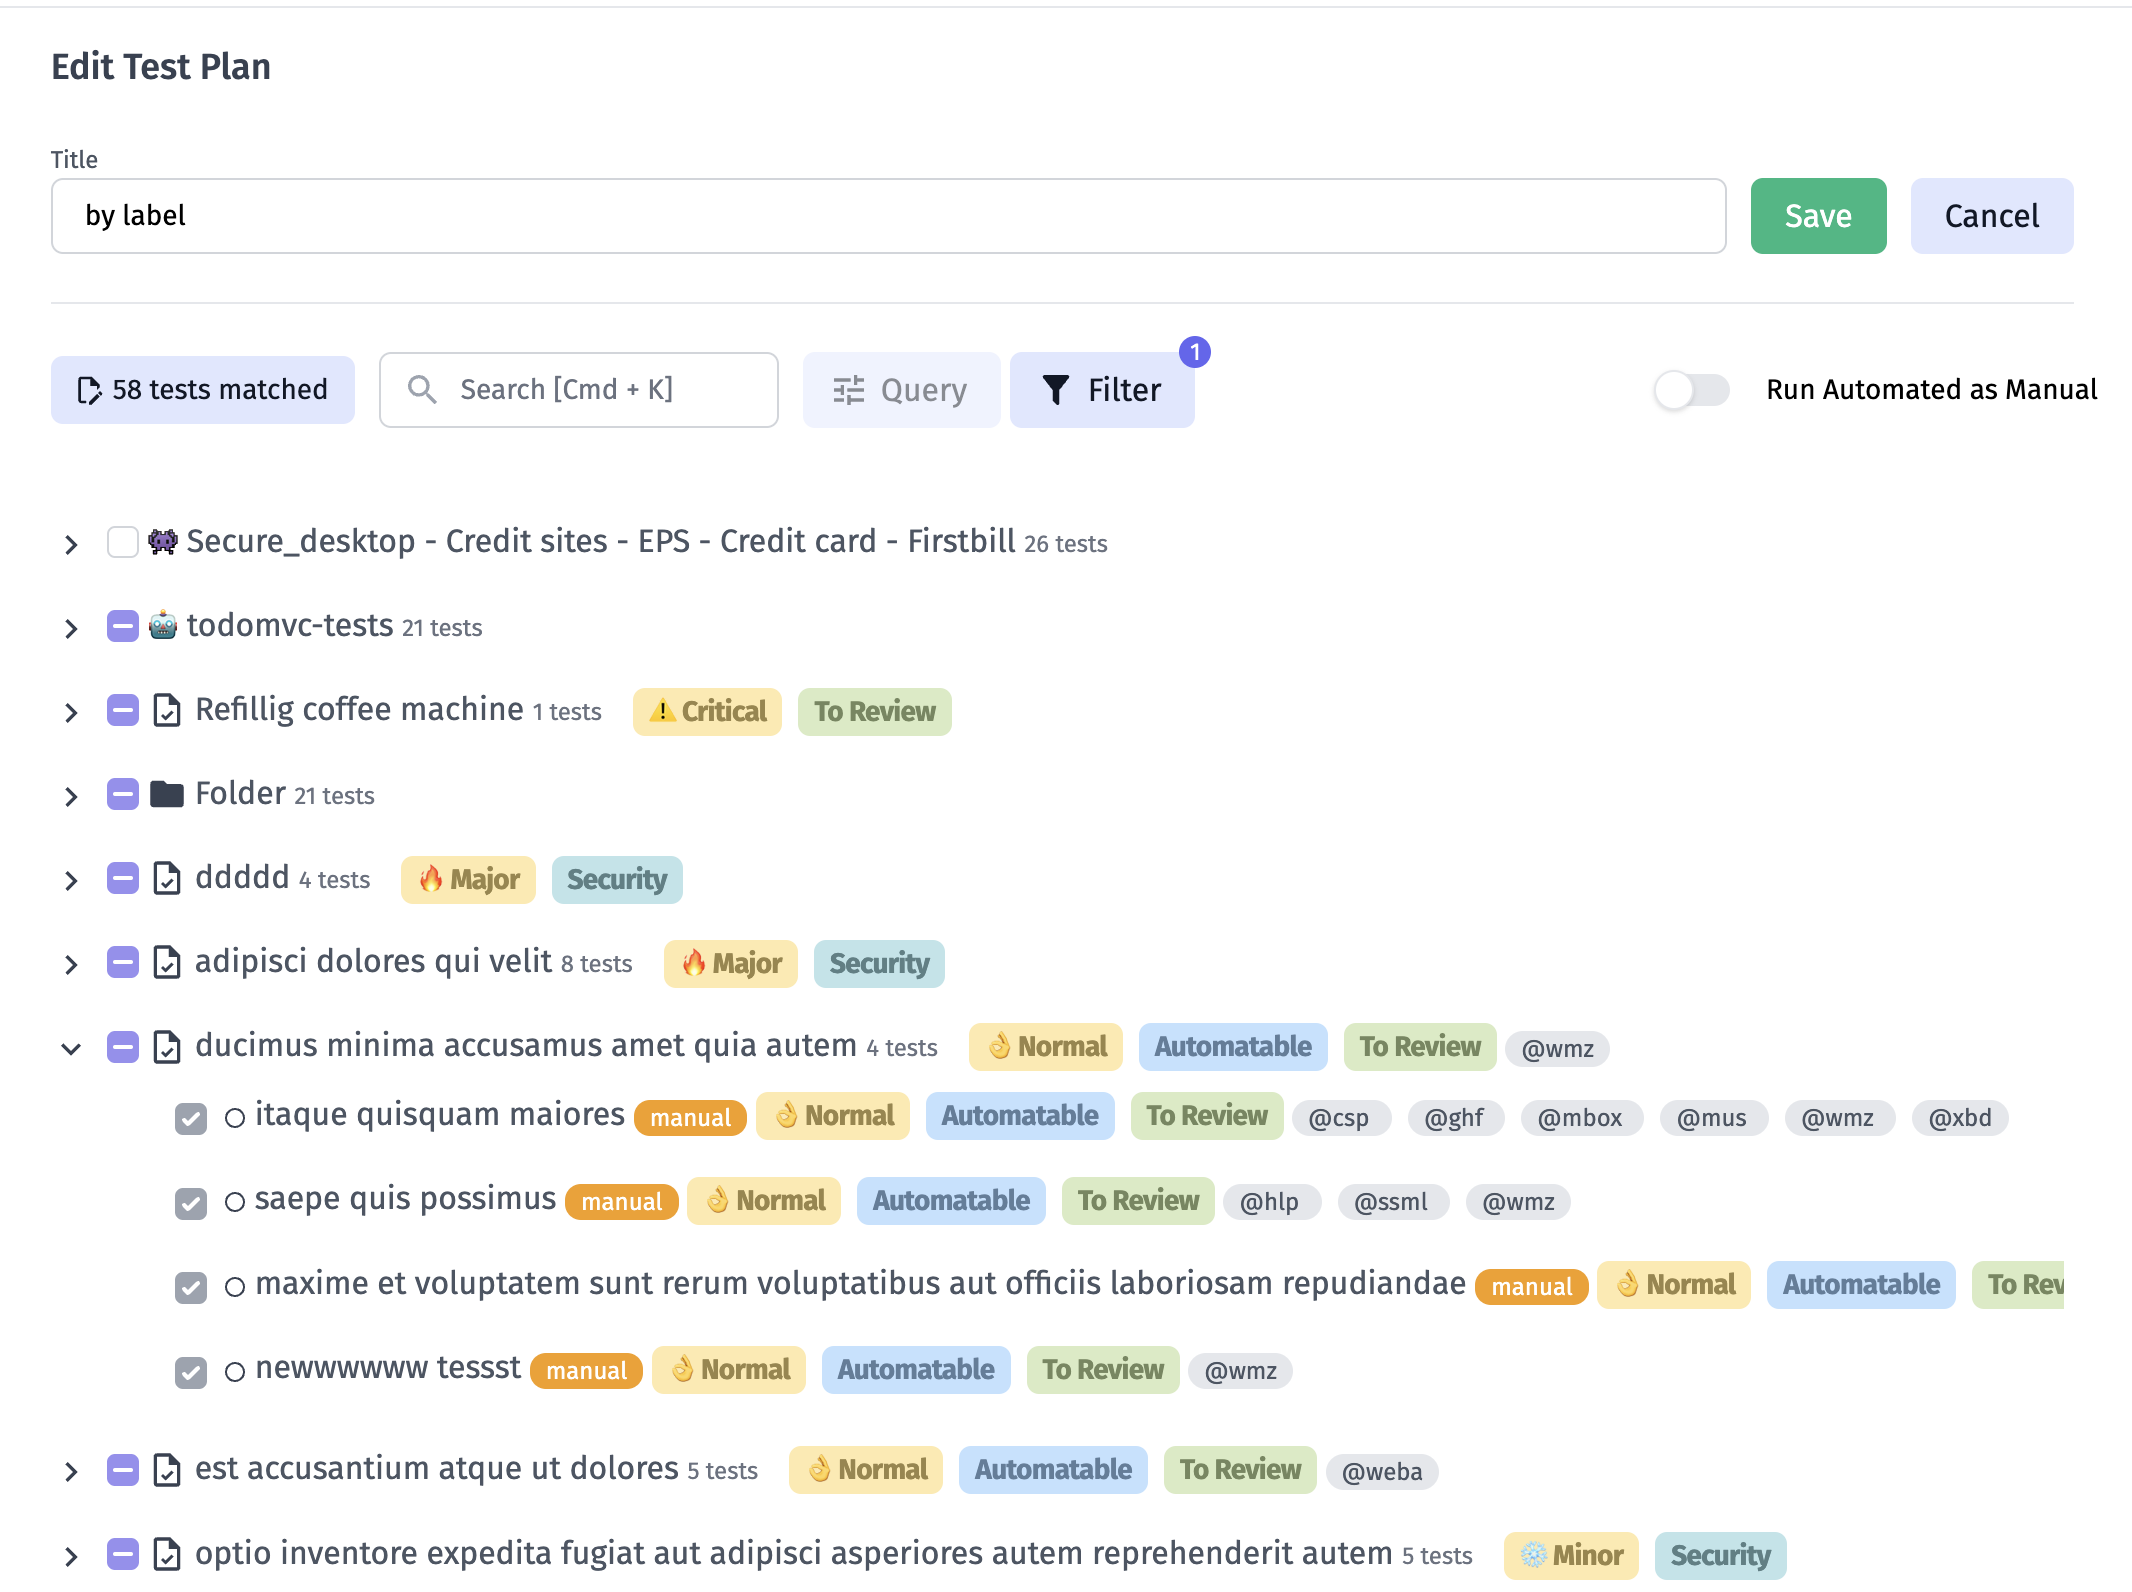
Task: Click the file icon beside ducimus minima accusamus
Action: [x=167, y=1047]
